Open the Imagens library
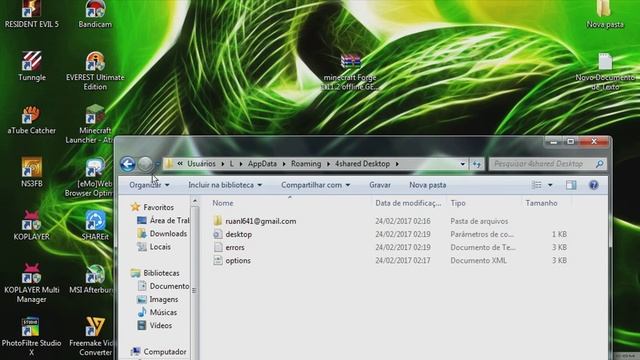The width and height of the screenshot is (640, 360). [158, 299]
